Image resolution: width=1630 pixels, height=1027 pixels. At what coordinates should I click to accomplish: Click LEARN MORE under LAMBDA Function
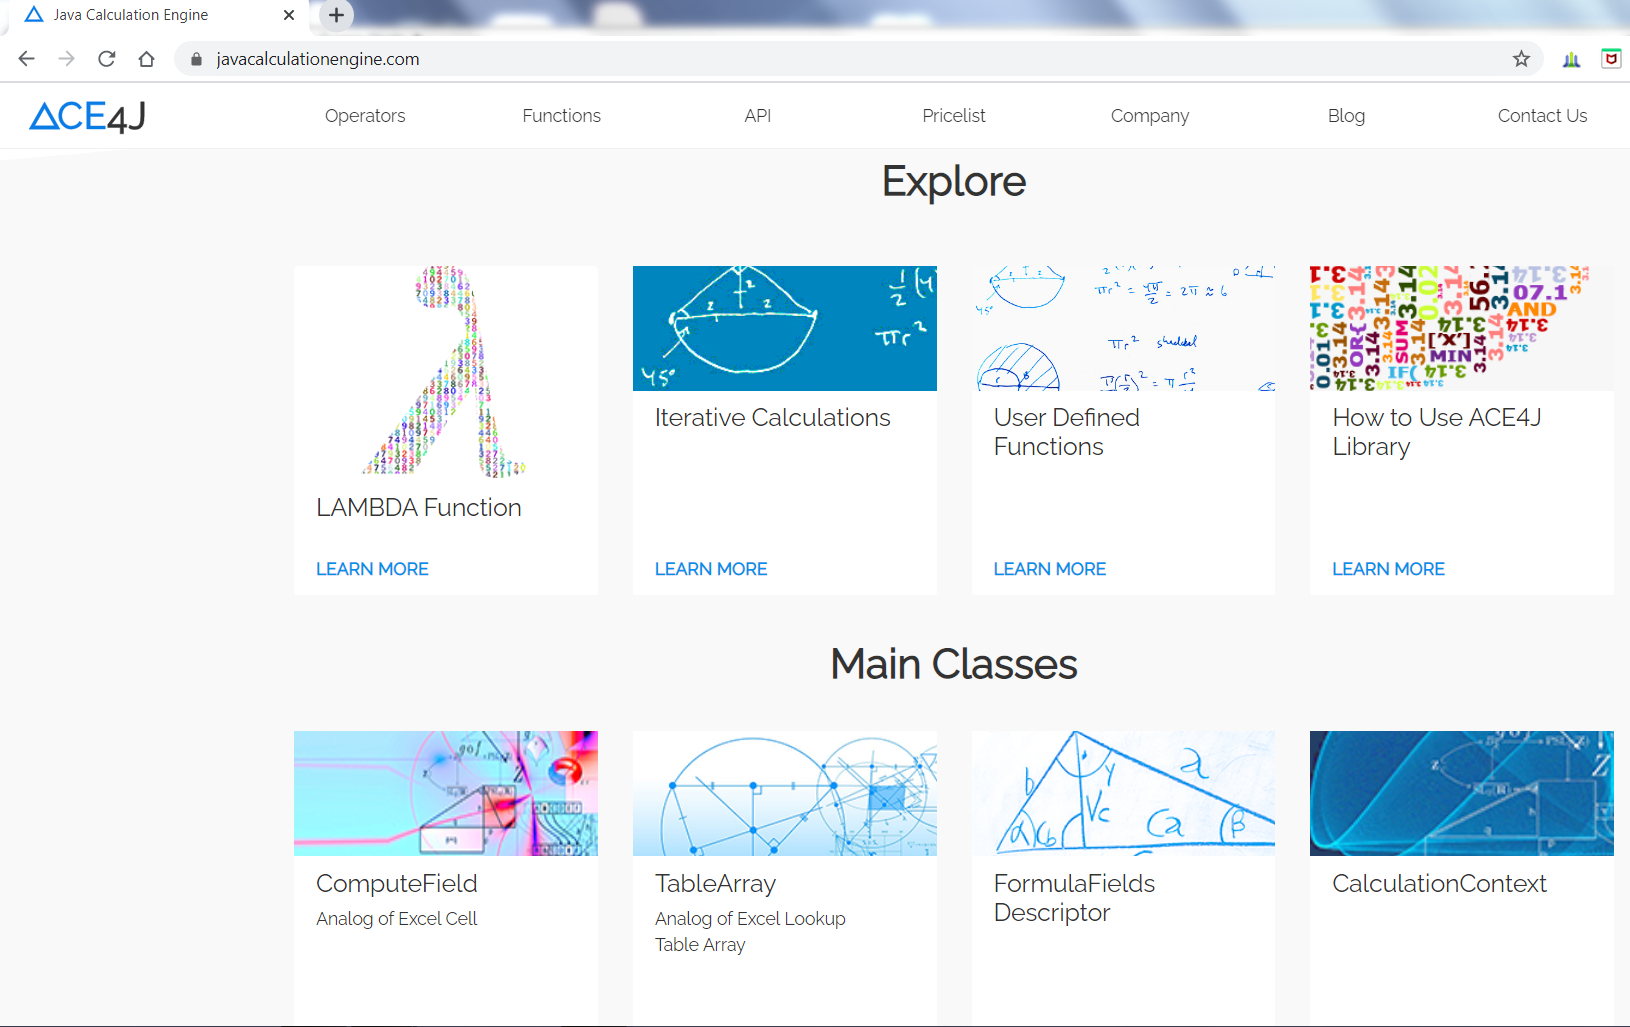371,568
